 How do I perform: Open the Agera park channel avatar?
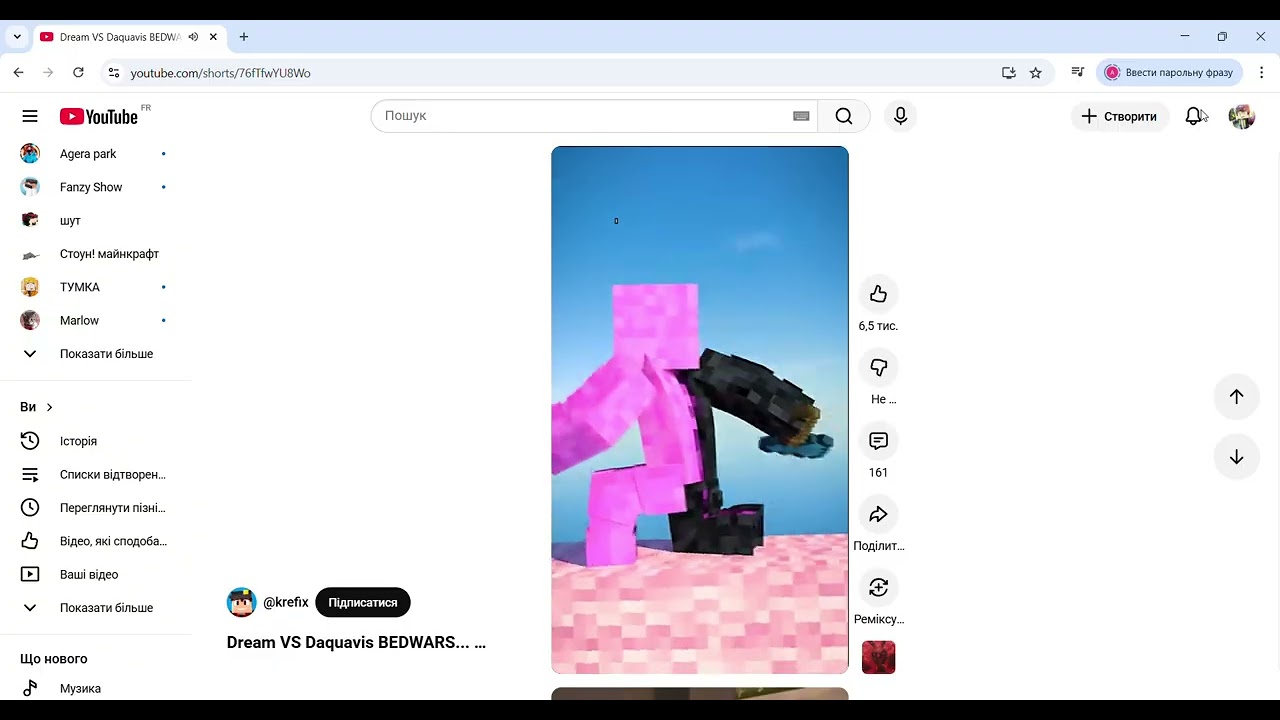30,154
